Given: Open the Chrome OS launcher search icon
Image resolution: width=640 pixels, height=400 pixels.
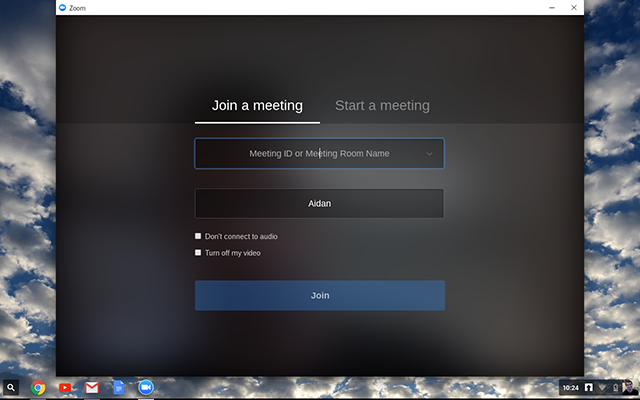Looking at the screenshot, I should 11,387.
